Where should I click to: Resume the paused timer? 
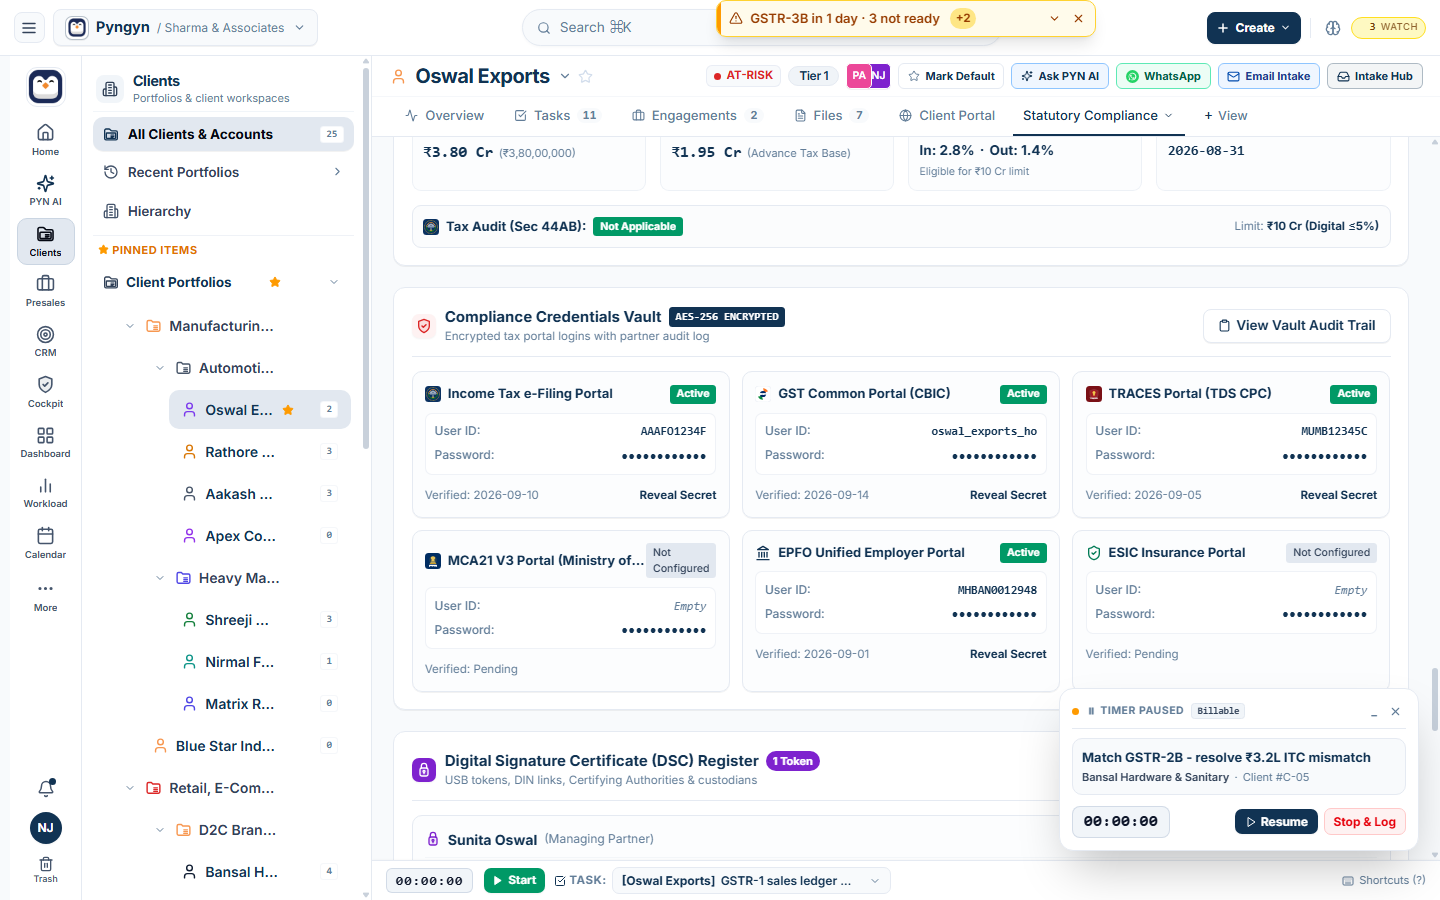click(x=1276, y=822)
